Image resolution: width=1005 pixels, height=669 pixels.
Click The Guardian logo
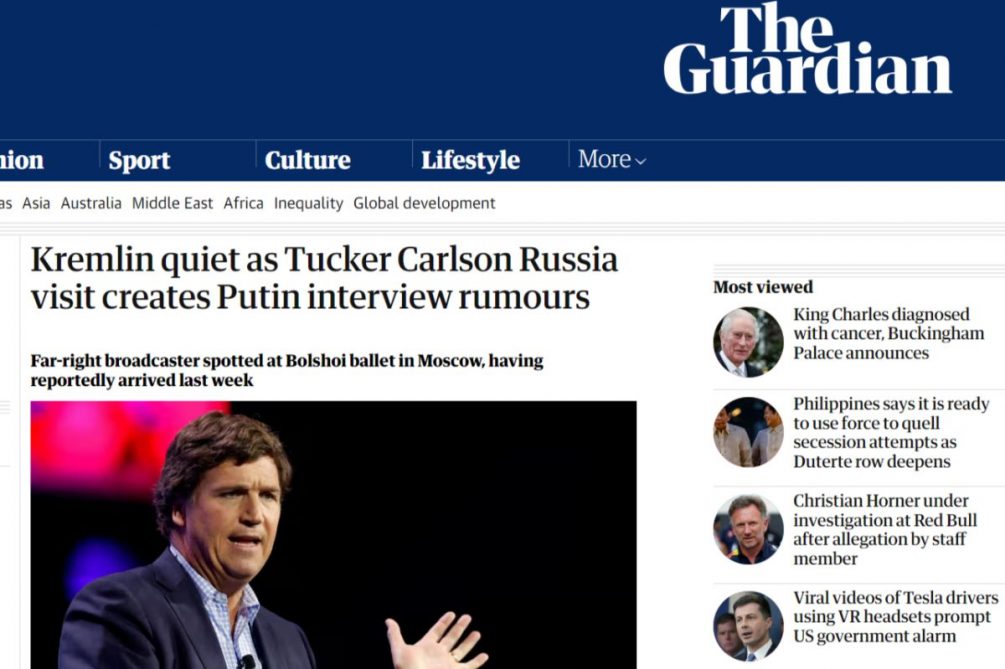tap(807, 50)
